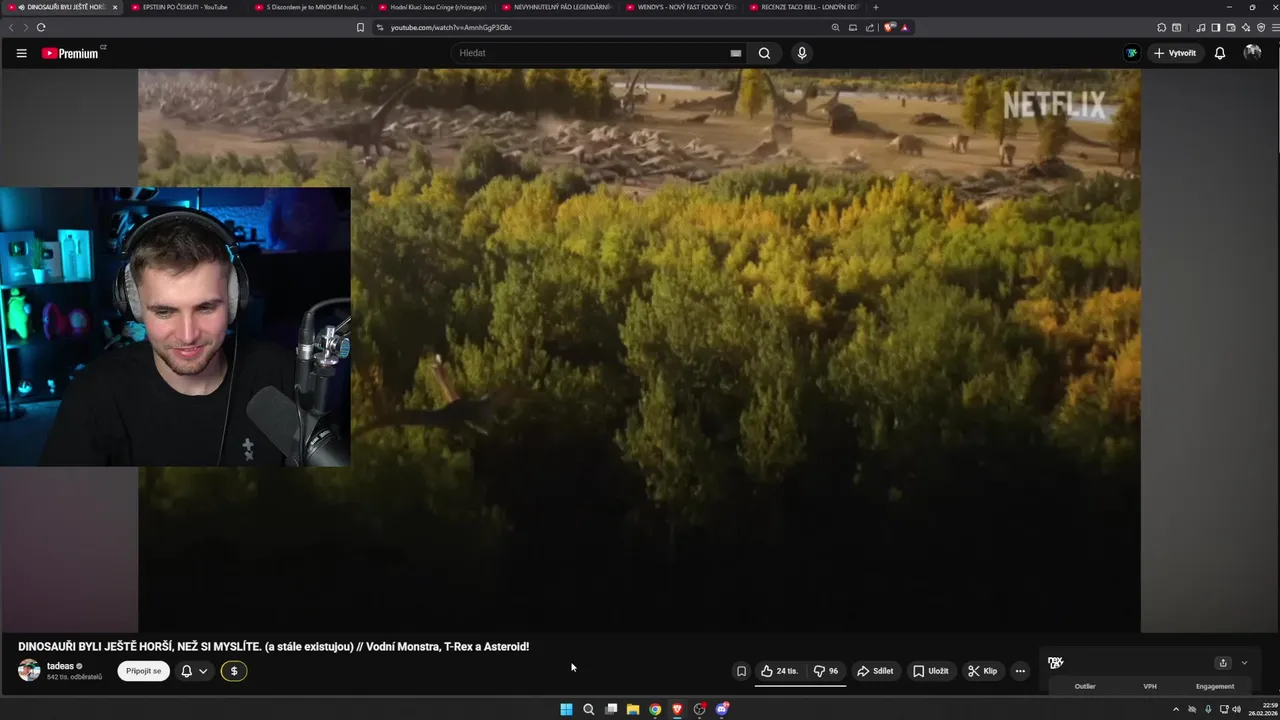Click the Uložit save button
The image size is (1280, 720).
930,671
